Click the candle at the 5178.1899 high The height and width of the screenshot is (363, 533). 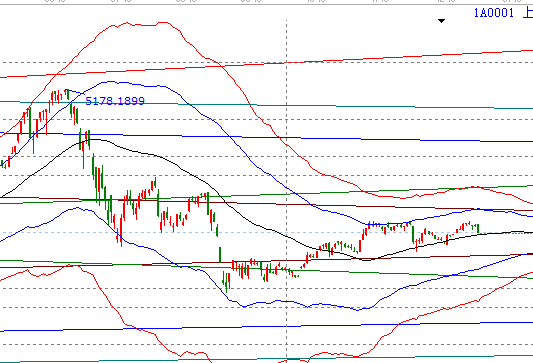coord(67,94)
